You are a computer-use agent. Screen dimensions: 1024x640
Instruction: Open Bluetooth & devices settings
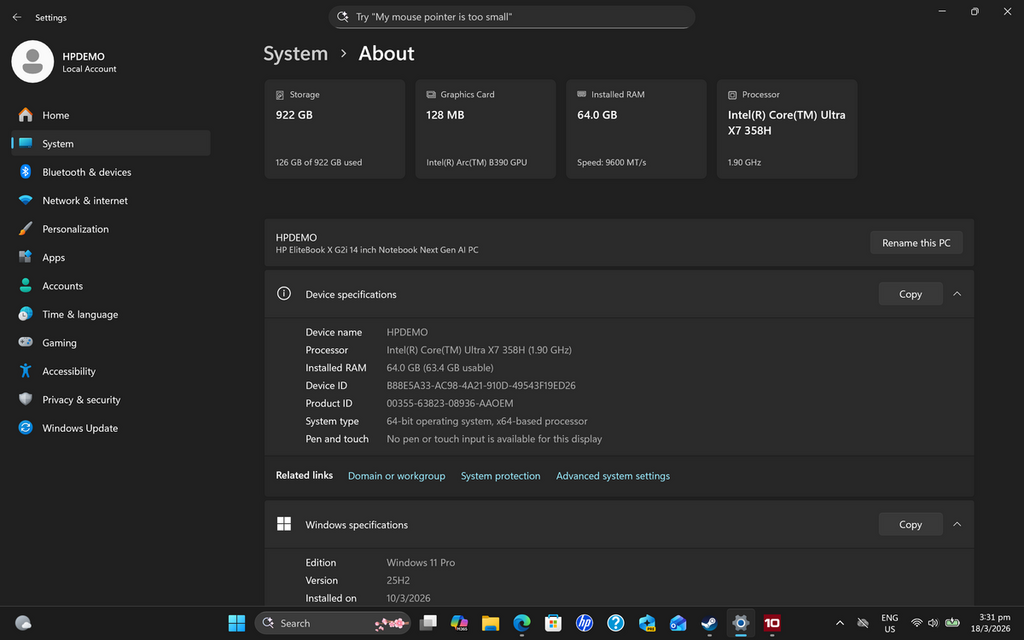[x=86, y=172]
